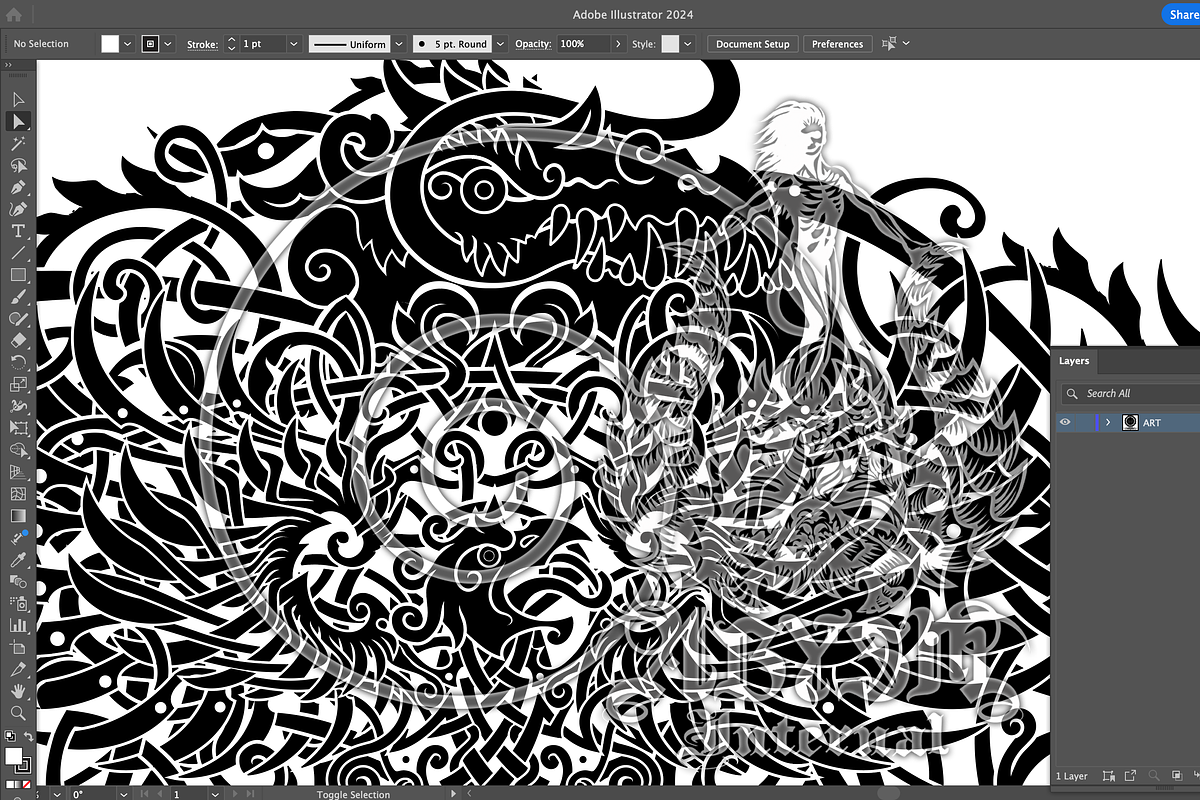
Task: Open the graphic Style dropdown
Action: pos(687,44)
